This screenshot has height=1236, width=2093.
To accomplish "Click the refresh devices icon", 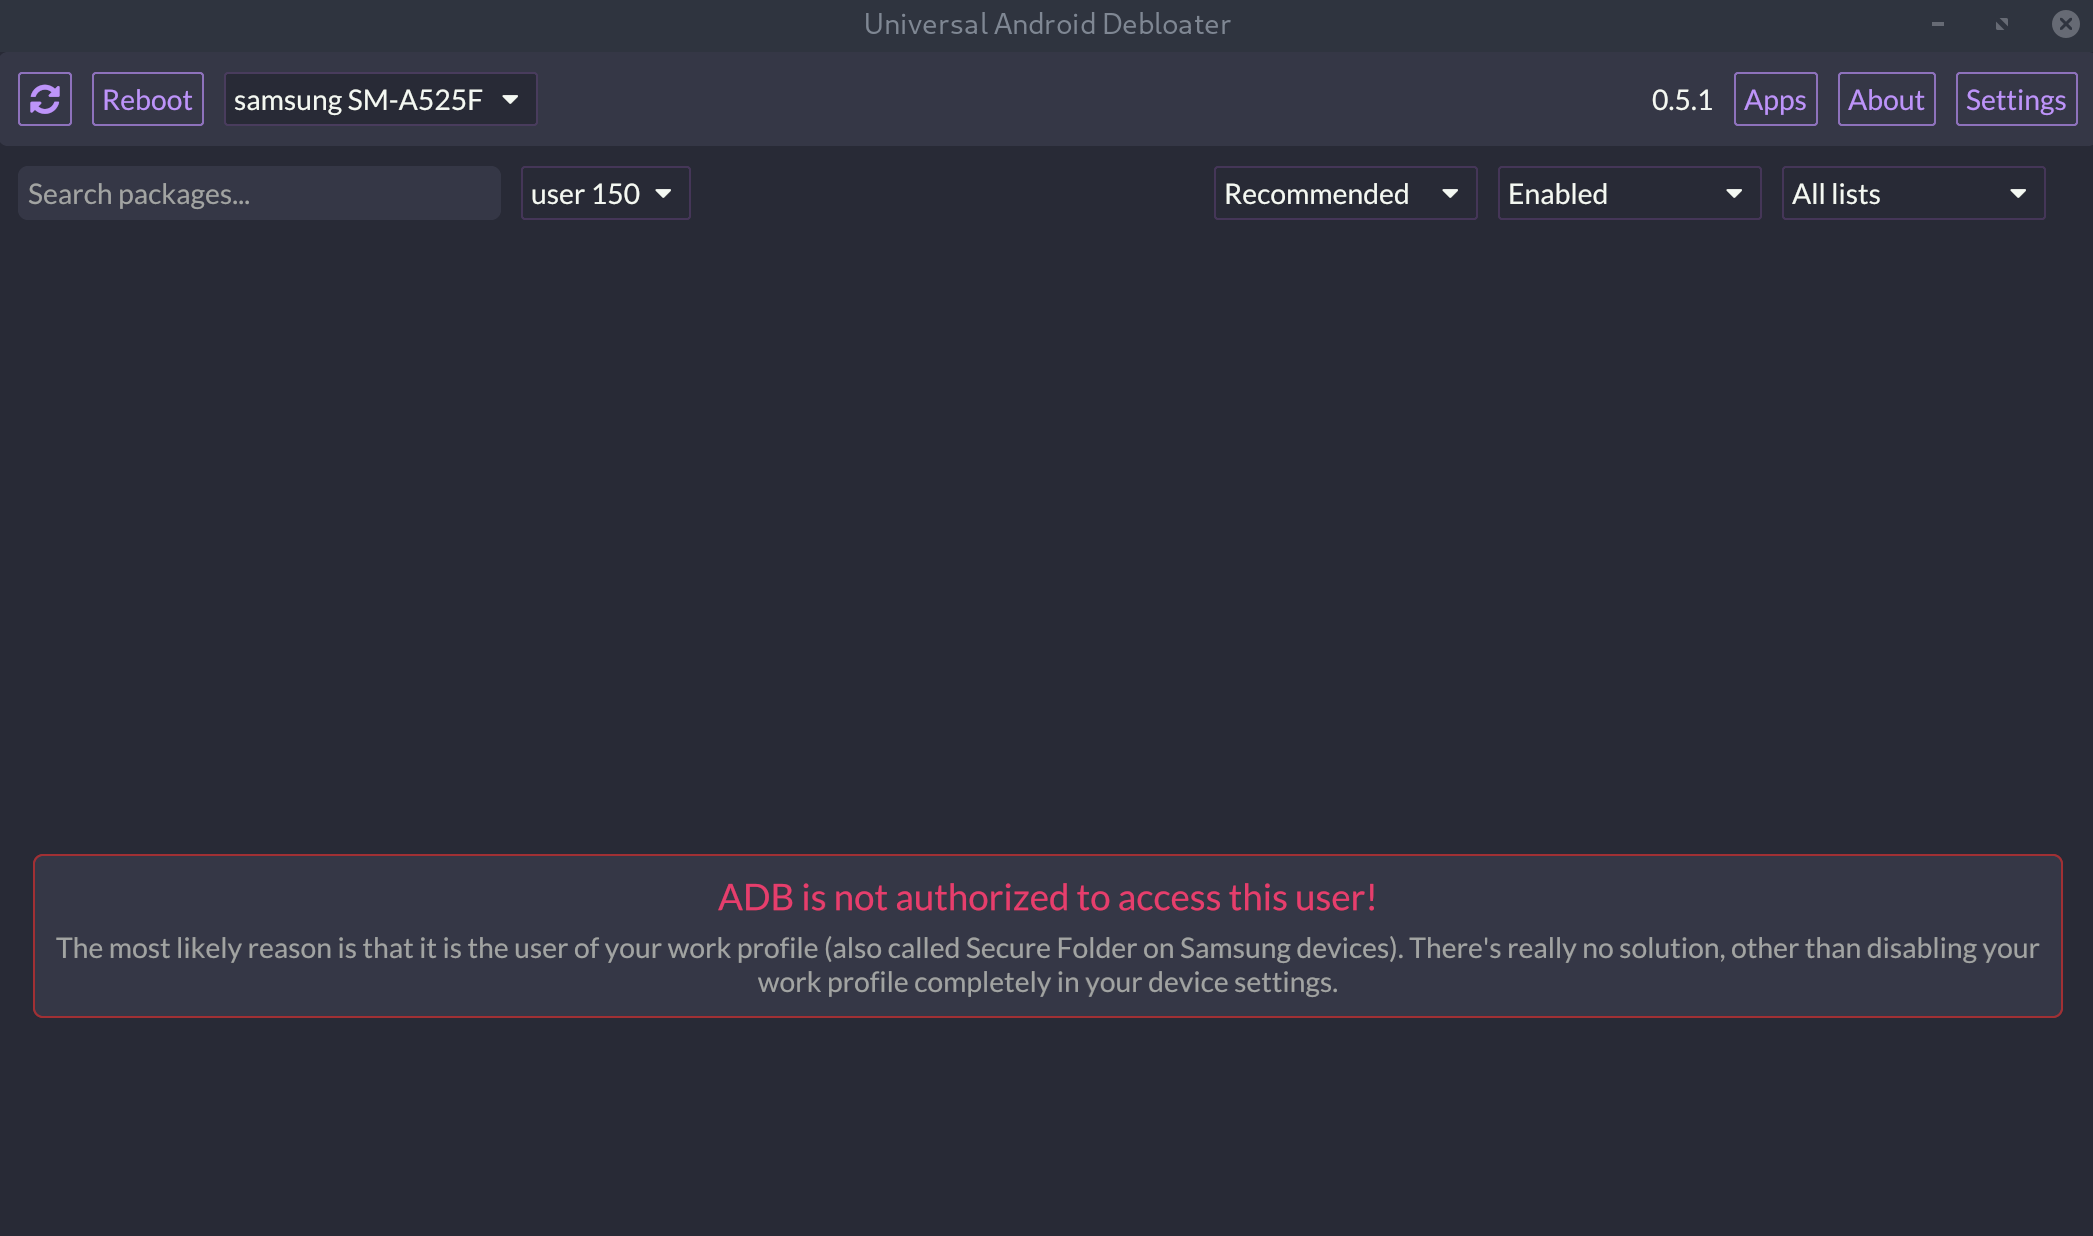I will pos(45,99).
